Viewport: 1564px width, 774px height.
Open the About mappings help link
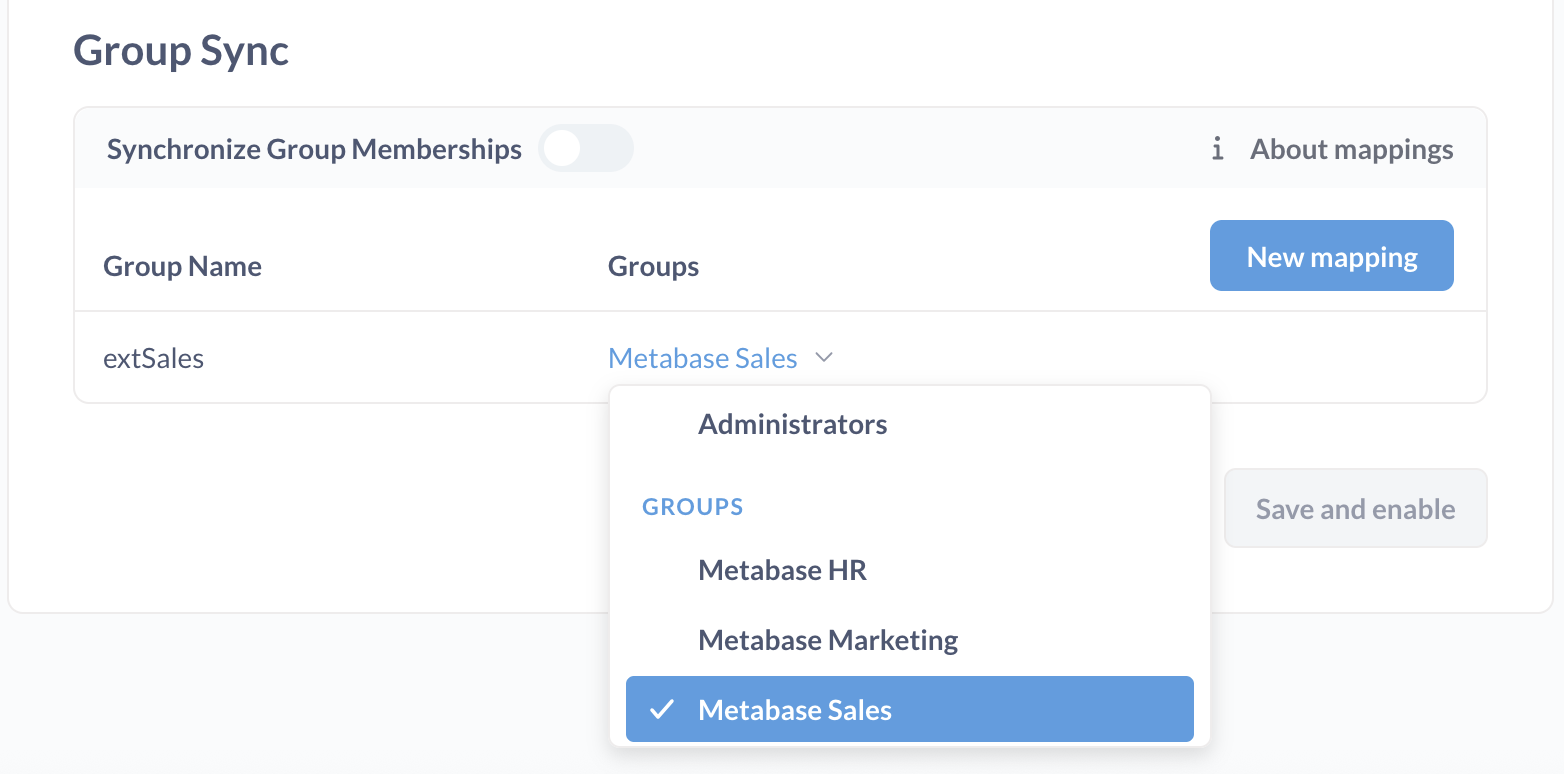point(1350,148)
